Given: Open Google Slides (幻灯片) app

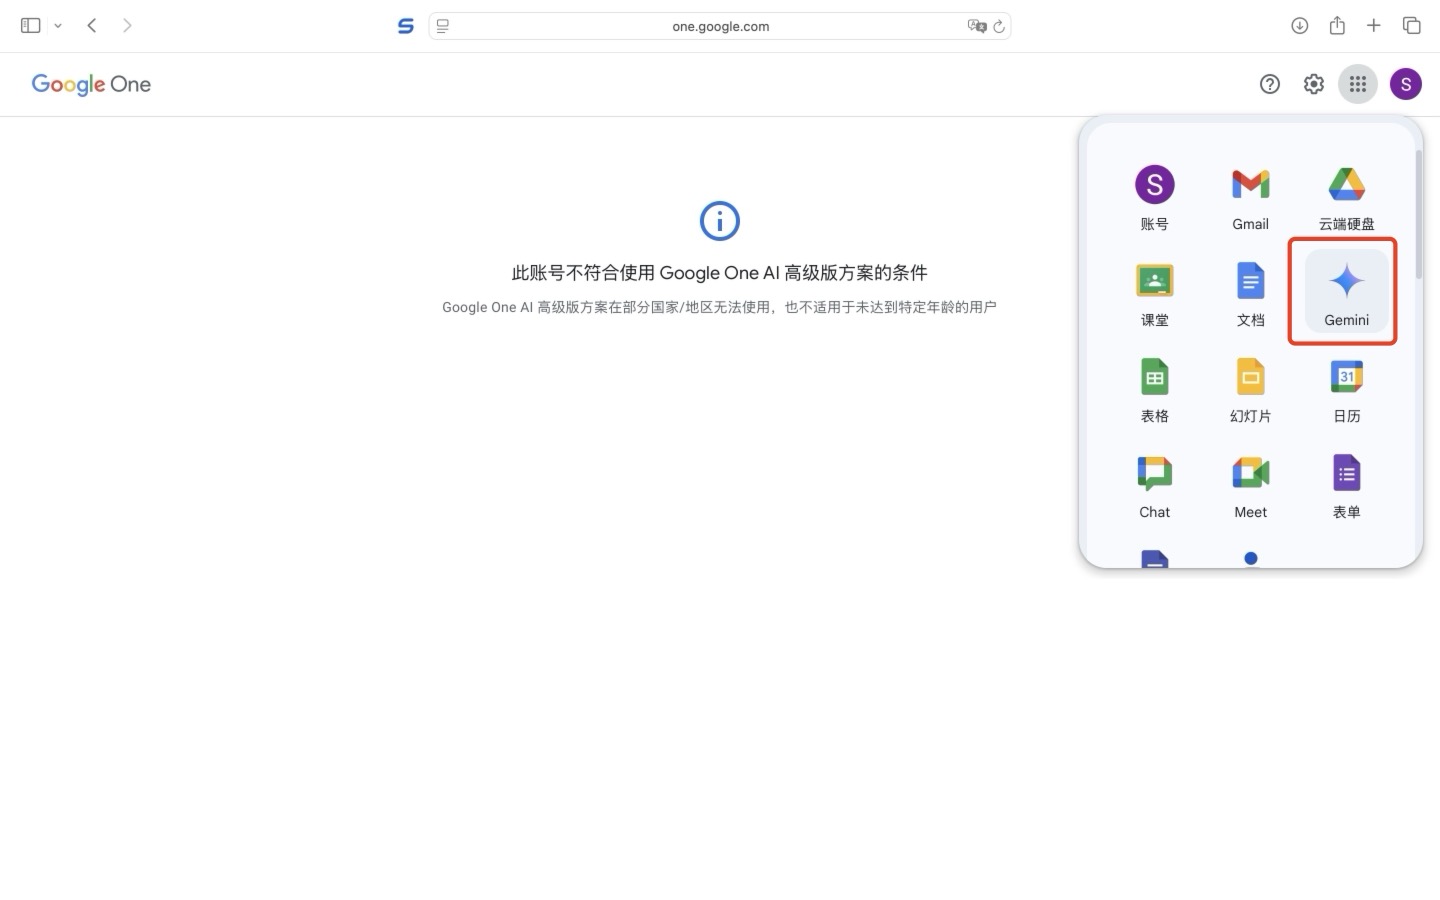Looking at the screenshot, I should pos(1250,389).
